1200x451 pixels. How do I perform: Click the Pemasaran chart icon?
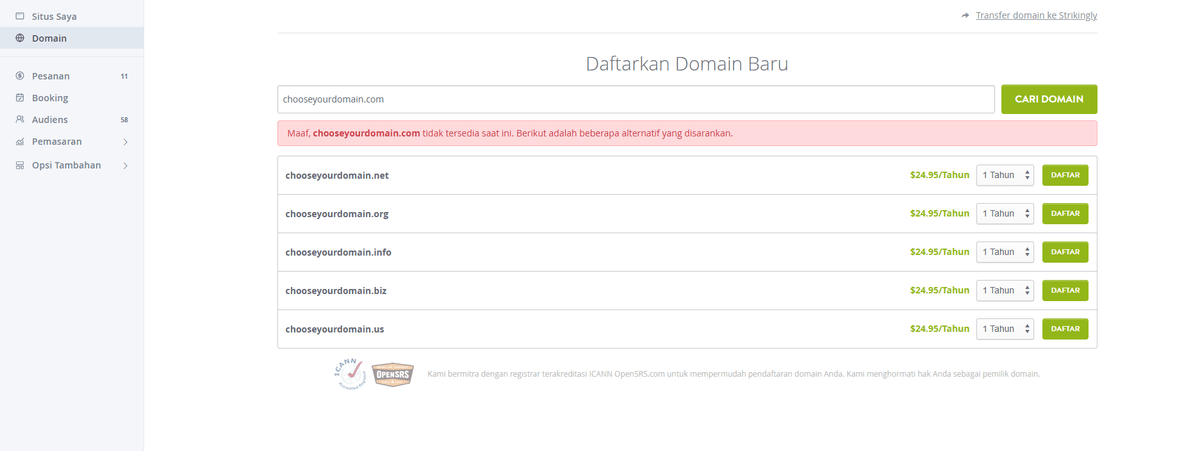(20, 142)
